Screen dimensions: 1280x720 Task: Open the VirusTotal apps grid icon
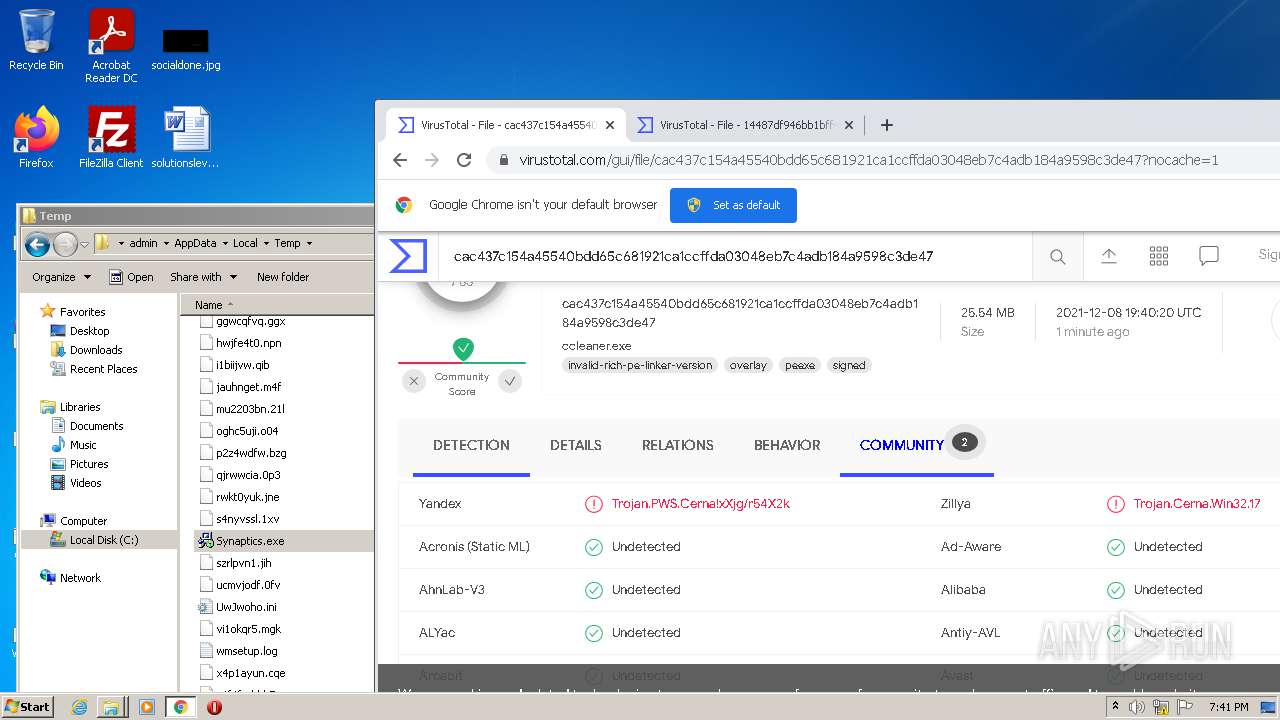1159,256
